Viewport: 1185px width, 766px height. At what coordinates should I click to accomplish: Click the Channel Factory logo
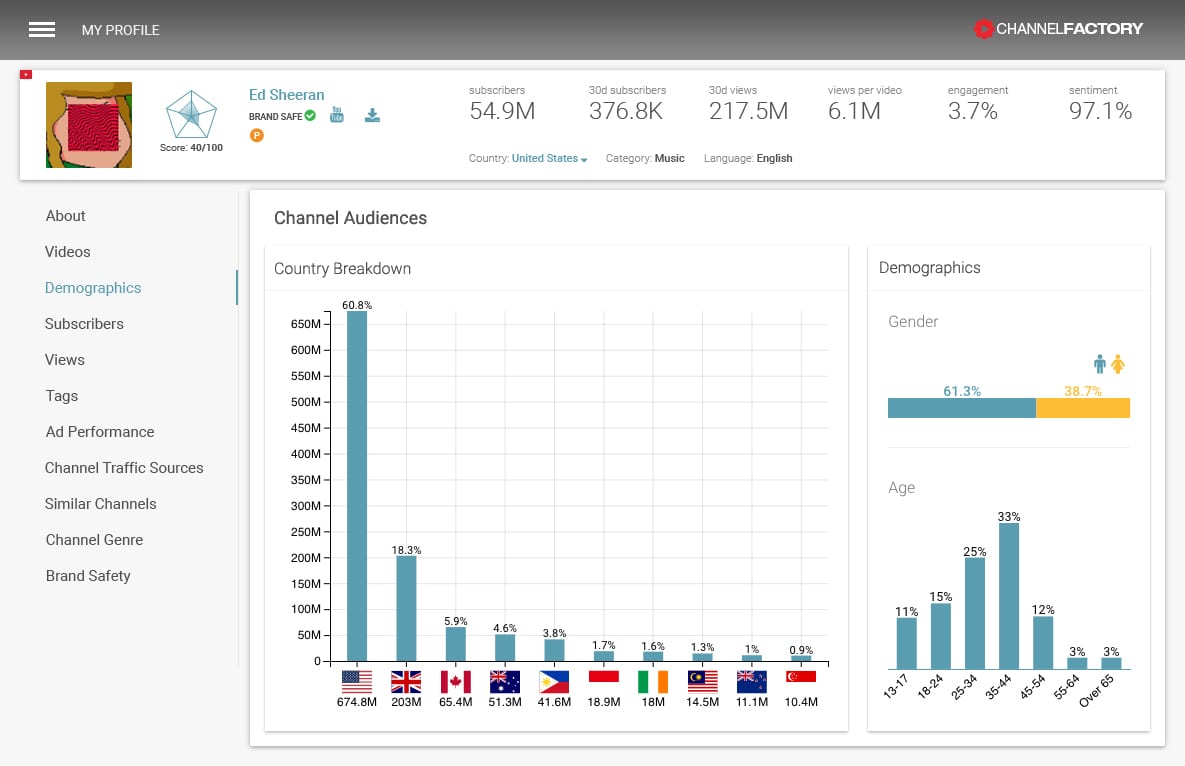[x=1058, y=29]
